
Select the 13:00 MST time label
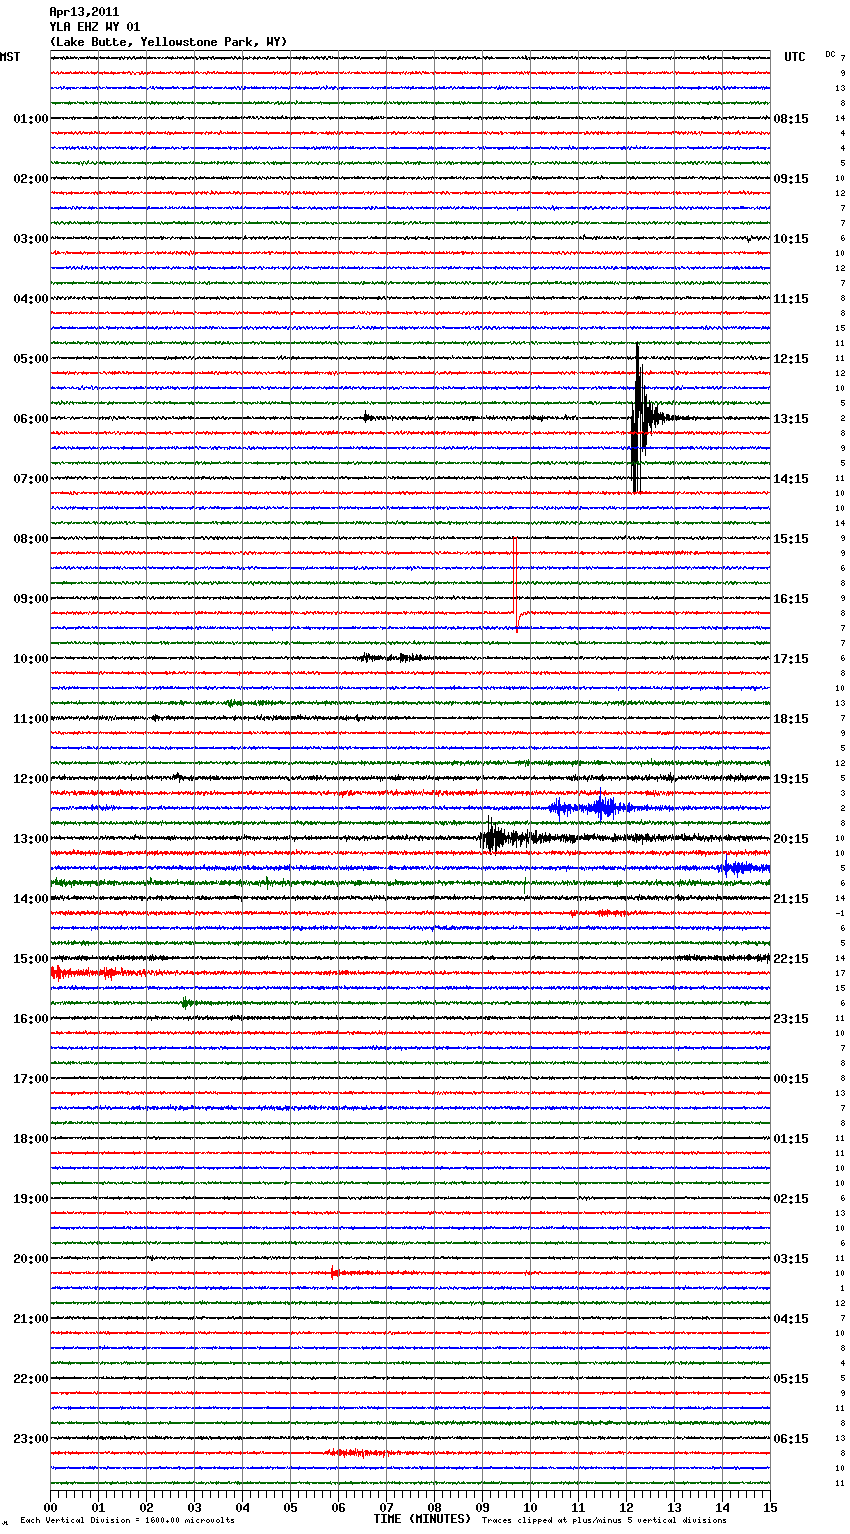(x=31, y=839)
